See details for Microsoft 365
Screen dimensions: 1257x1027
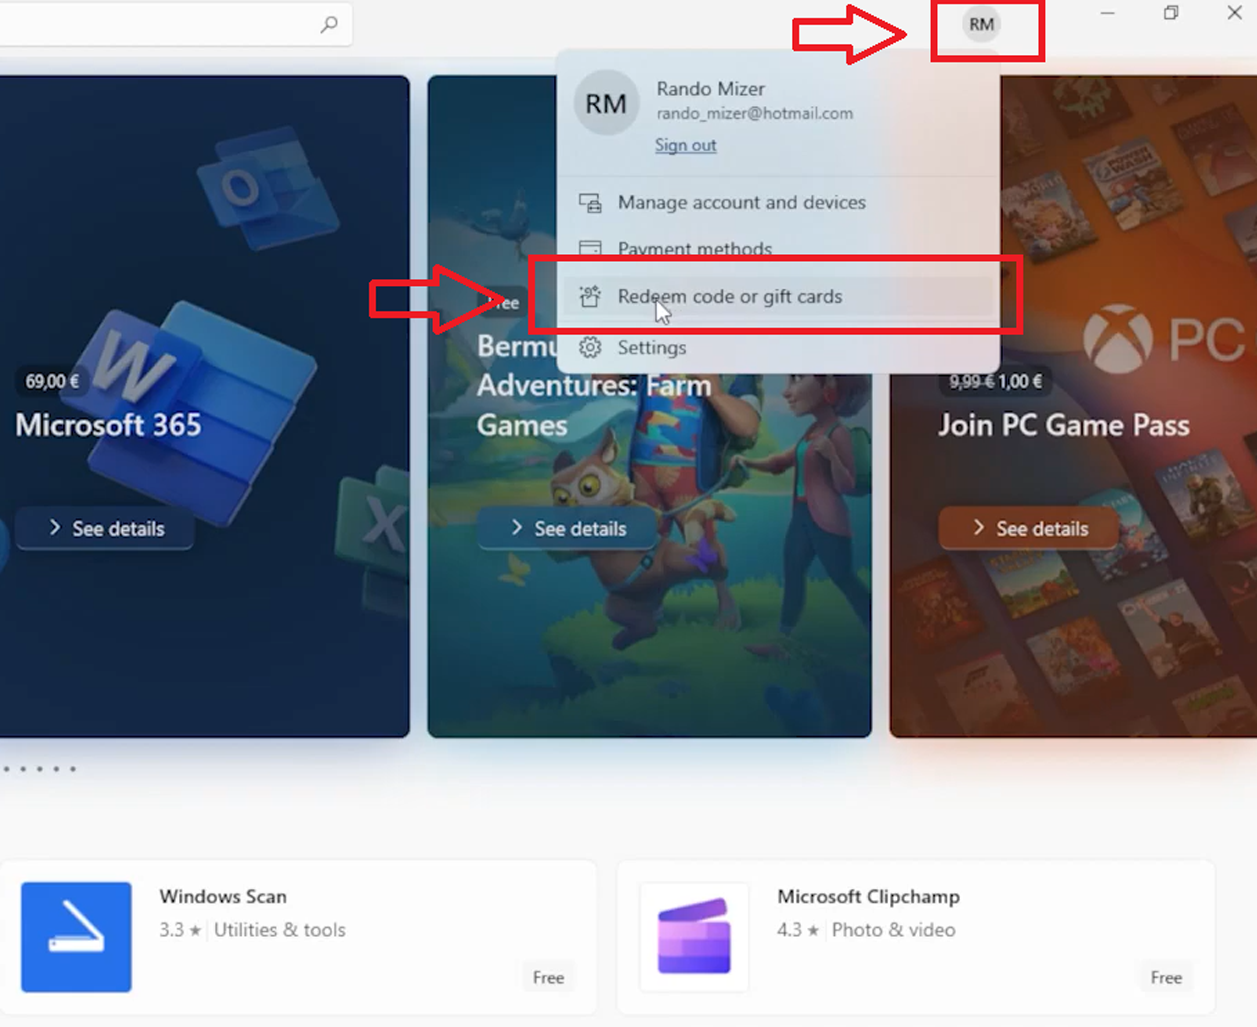coord(105,528)
